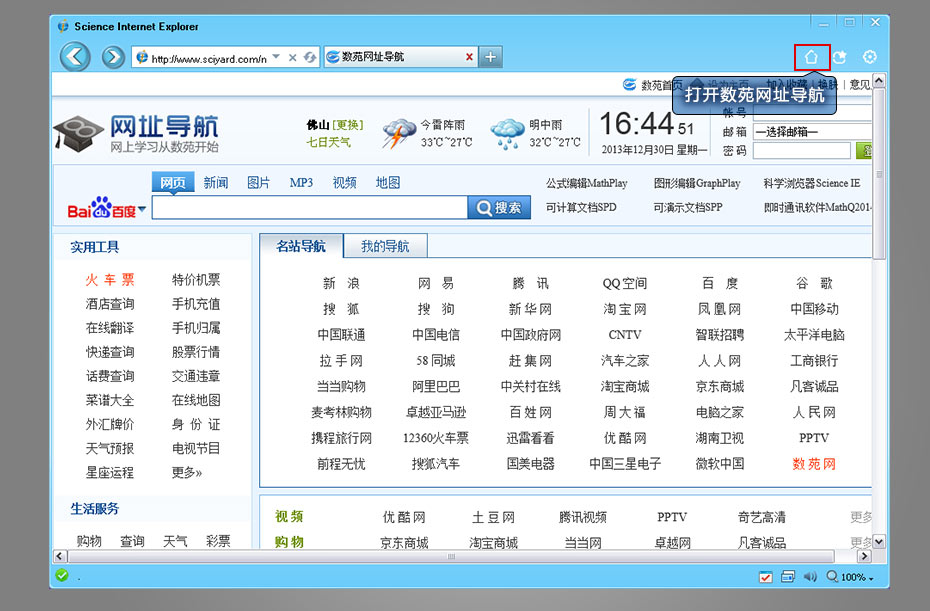The width and height of the screenshot is (930, 611).
Task: Open the 图形编辑GraphPlay link
Action: pos(697,183)
